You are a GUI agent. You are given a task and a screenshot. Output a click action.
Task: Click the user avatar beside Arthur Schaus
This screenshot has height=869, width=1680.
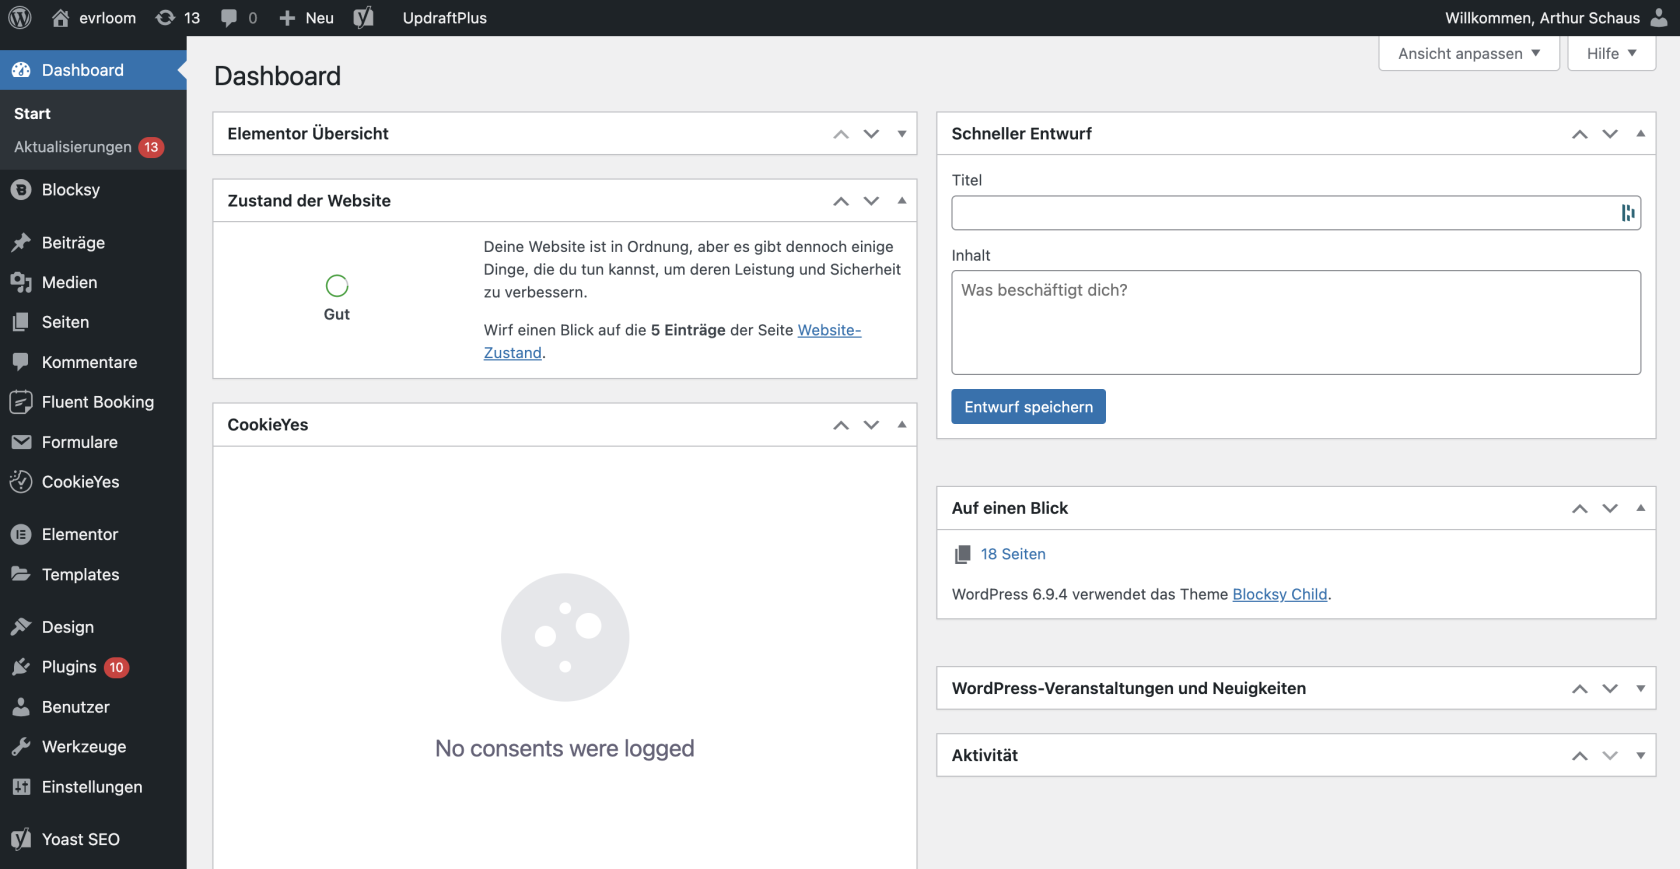coord(1659,18)
